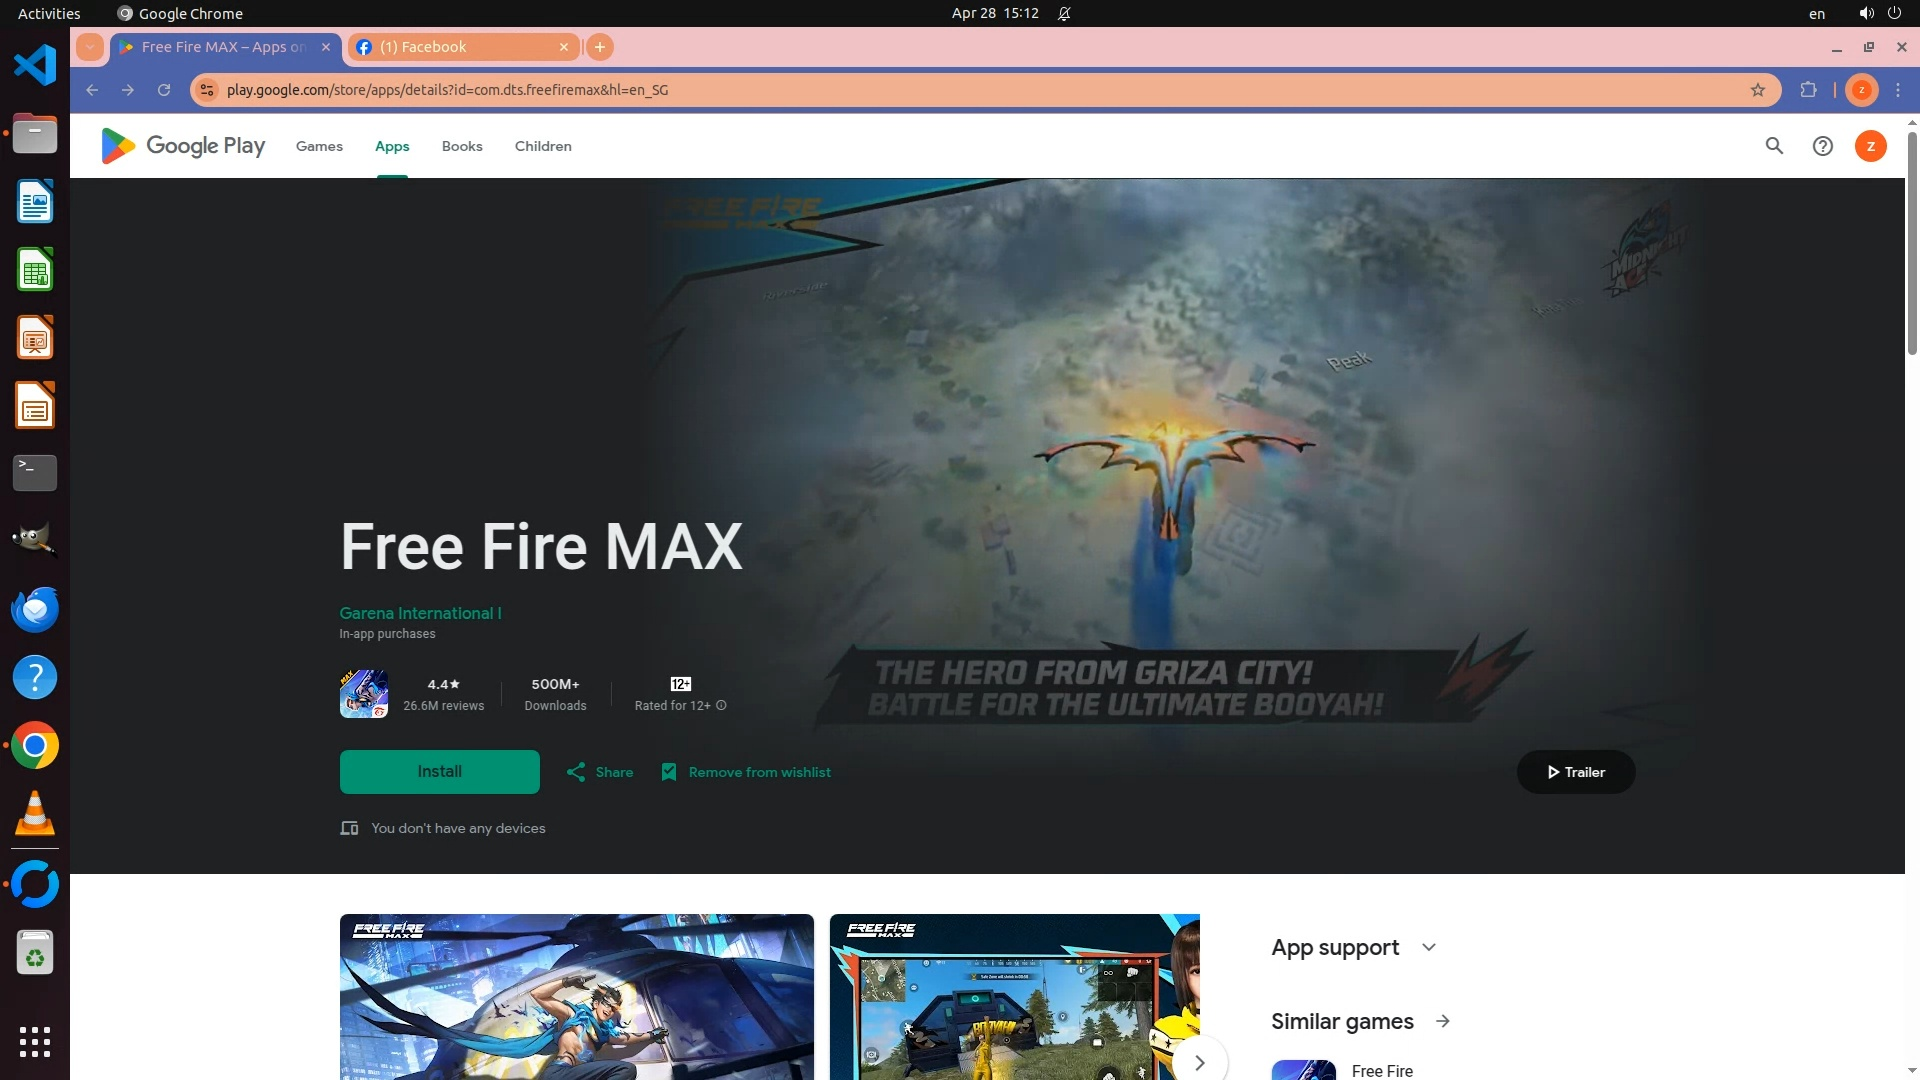The image size is (1920, 1080).
Task: Launch Visual Studio Code from dock
Action: (x=35, y=65)
